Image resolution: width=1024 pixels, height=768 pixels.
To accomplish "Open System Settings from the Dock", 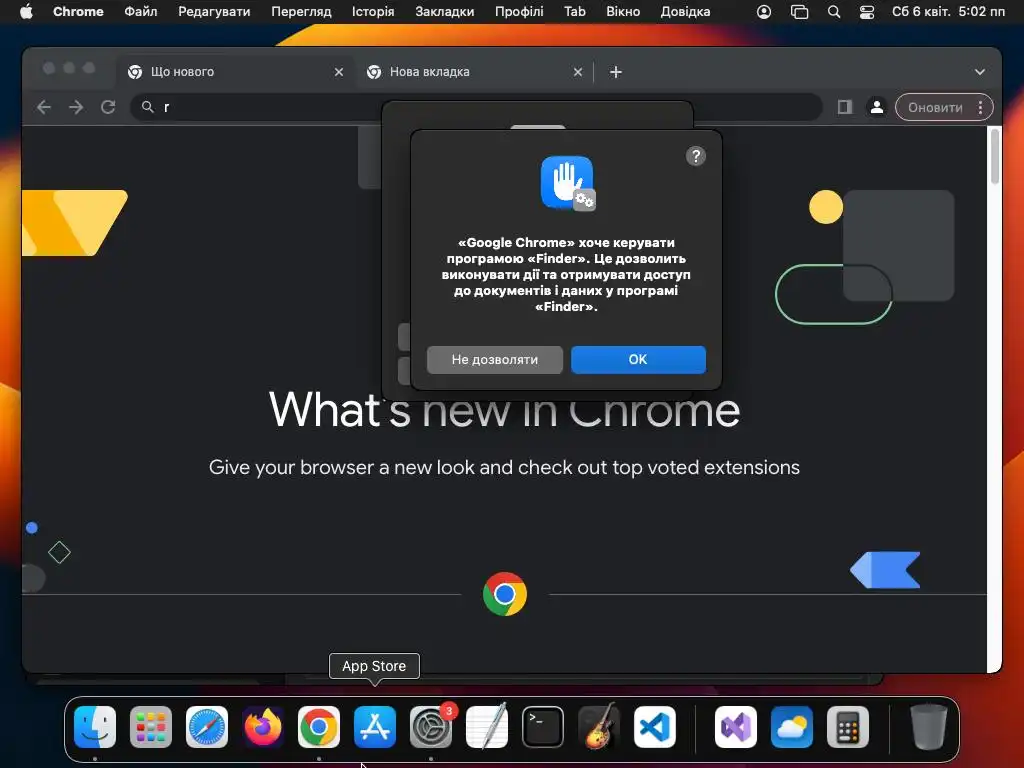I will tap(431, 727).
